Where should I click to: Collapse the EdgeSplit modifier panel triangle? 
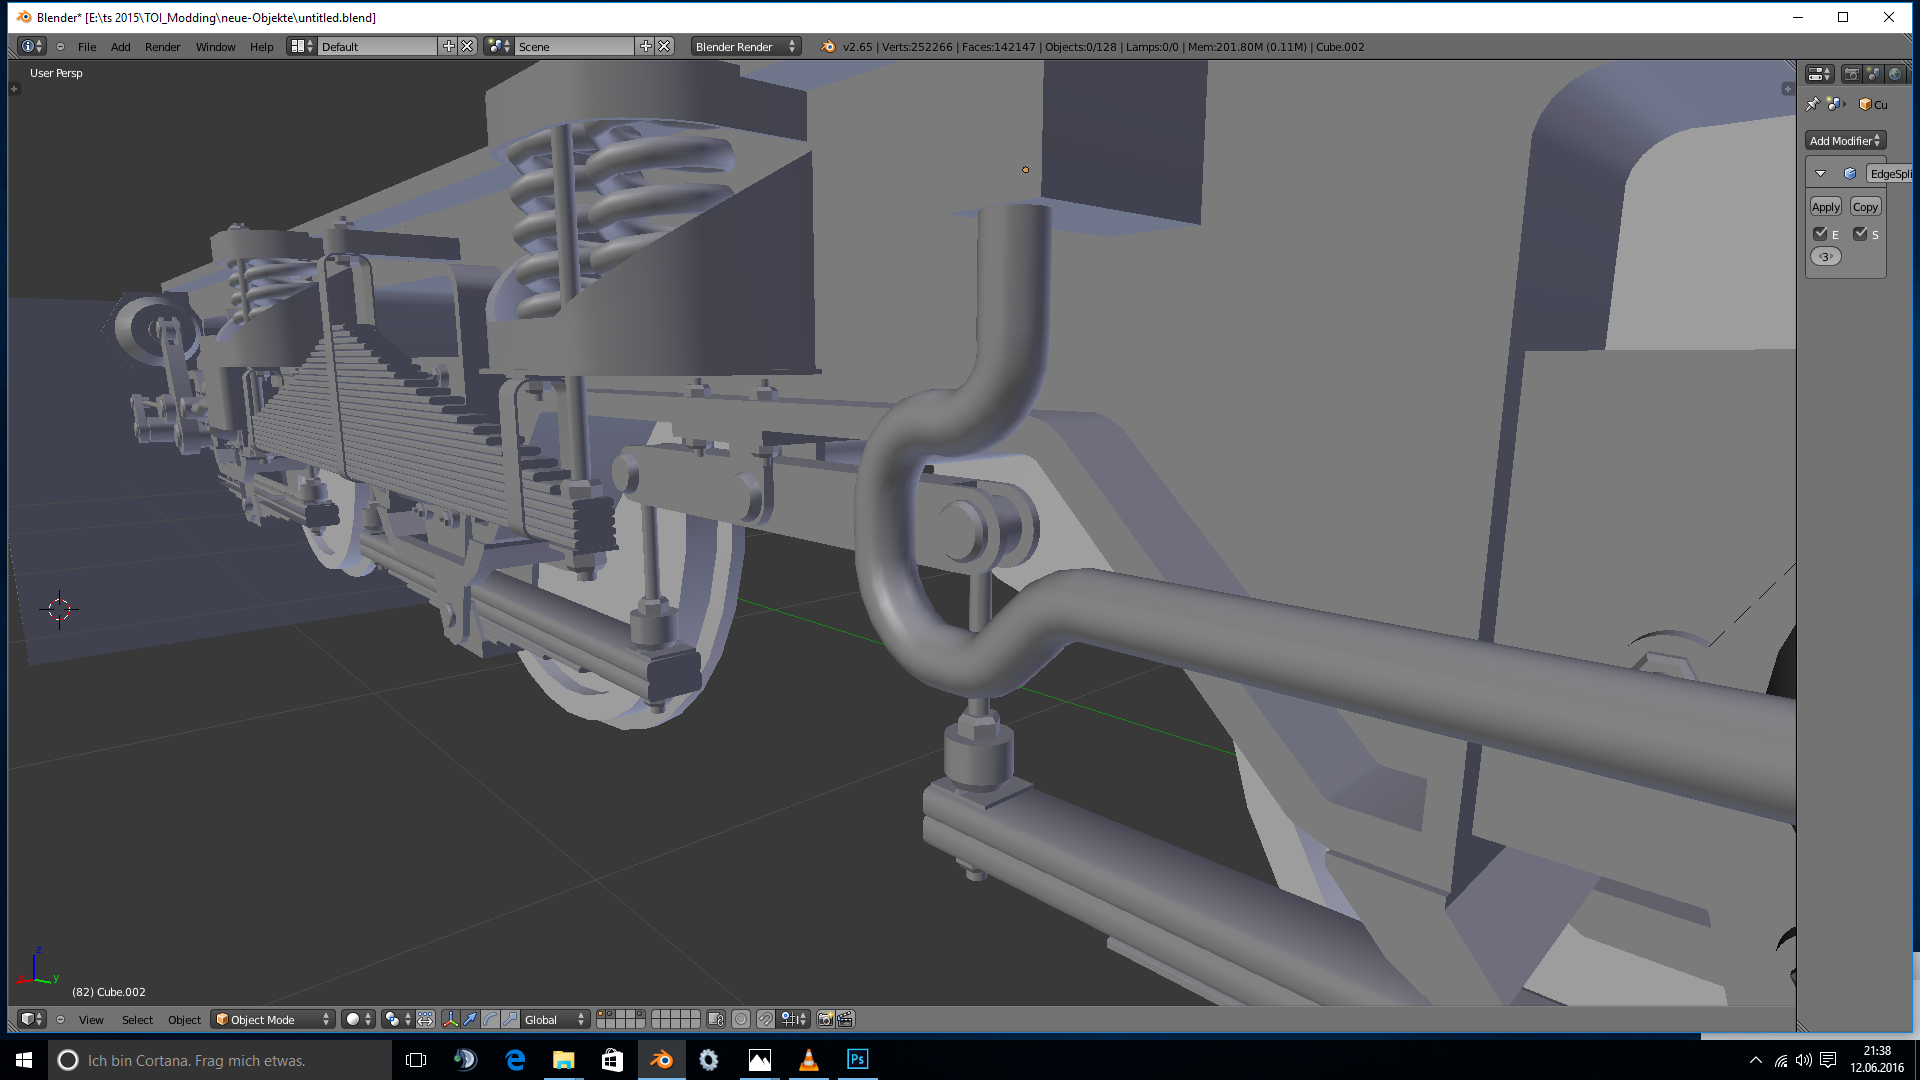[1820, 174]
